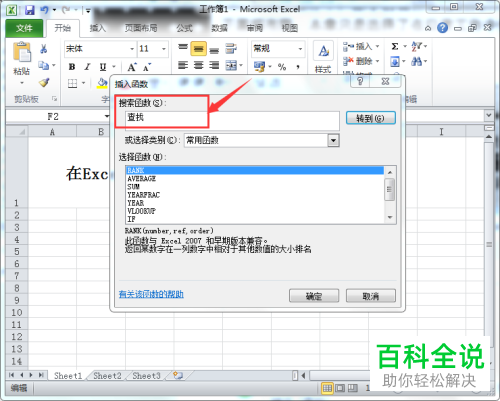
Task: Focus the search function input field
Action: click(232, 120)
